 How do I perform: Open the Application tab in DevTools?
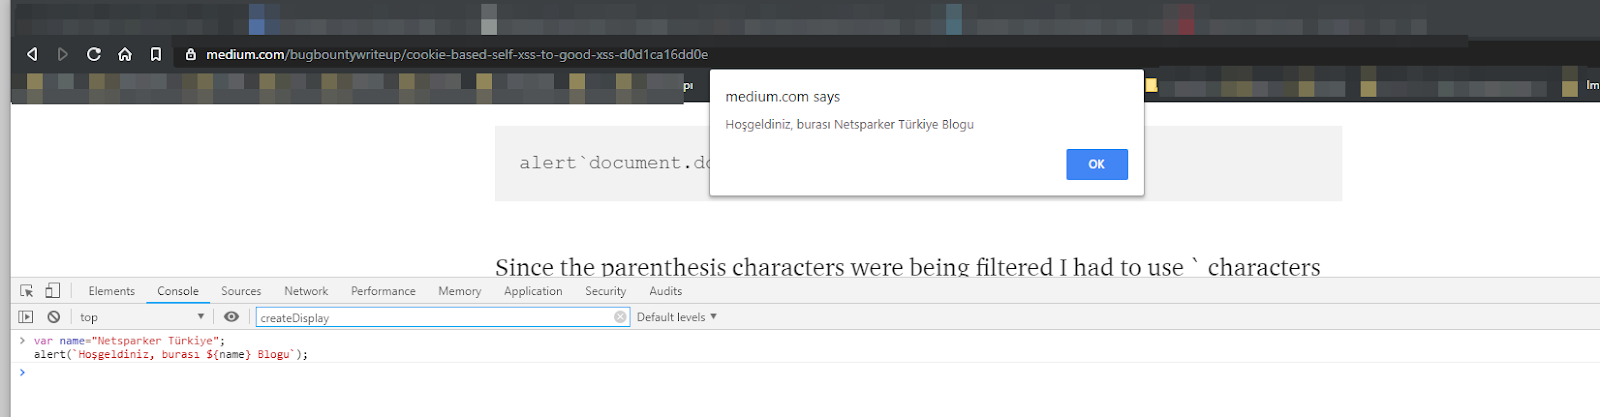[x=533, y=291]
